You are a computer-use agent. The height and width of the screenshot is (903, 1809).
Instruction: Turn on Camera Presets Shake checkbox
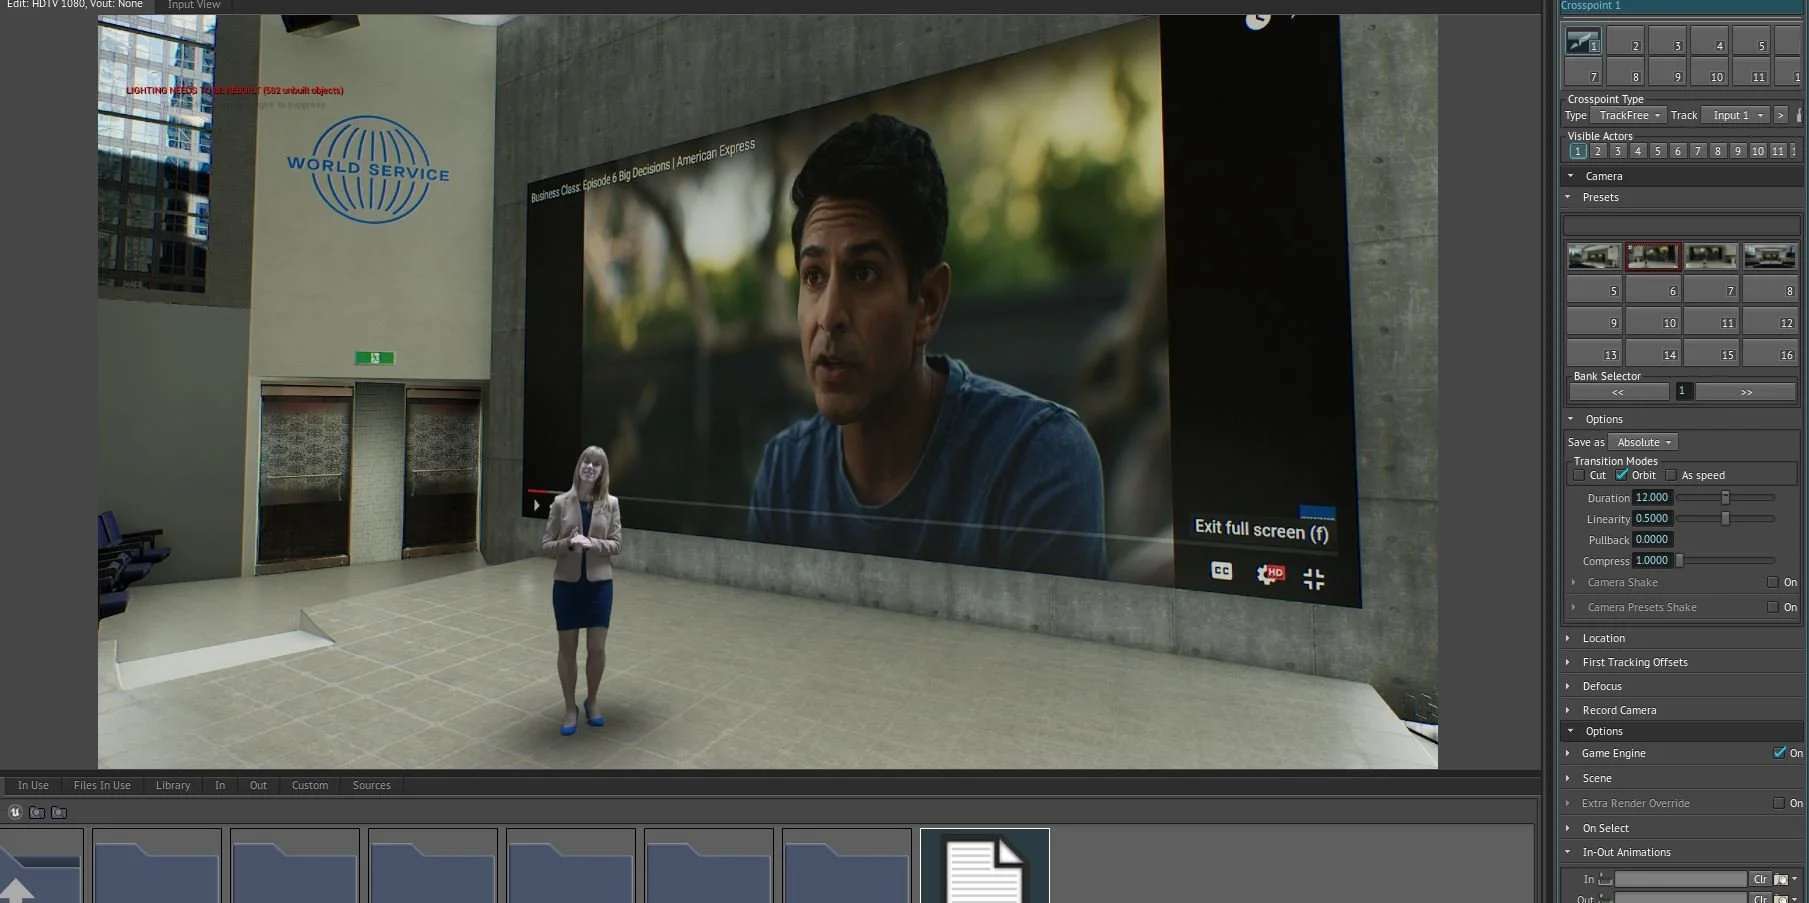click(1773, 607)
